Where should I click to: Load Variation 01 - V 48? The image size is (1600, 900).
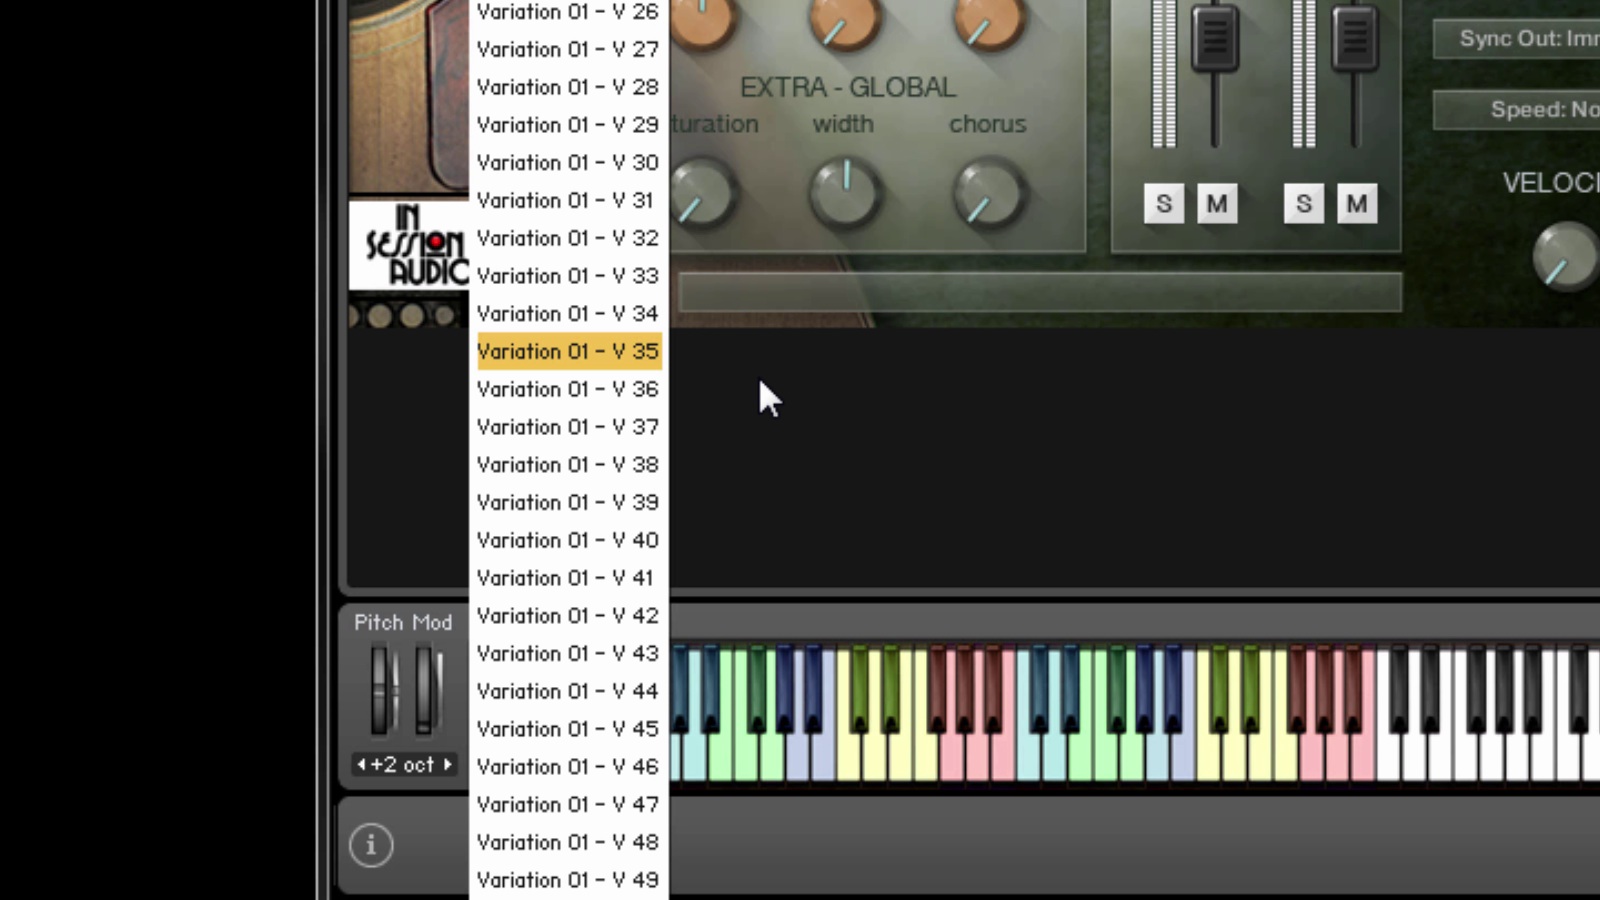coord(568,842)
